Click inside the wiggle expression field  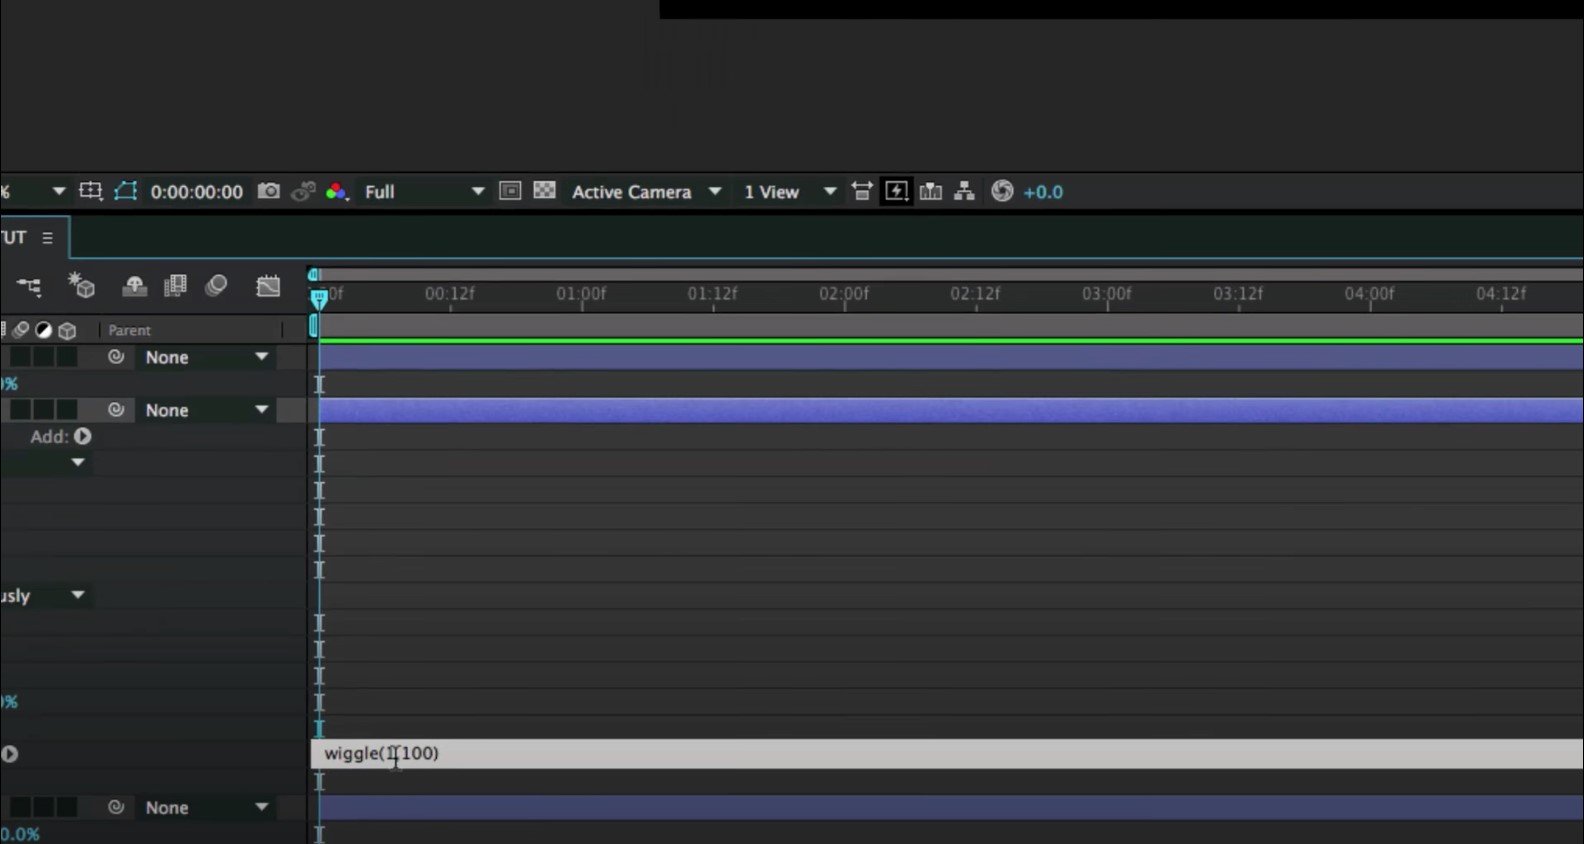coord(947,754)
